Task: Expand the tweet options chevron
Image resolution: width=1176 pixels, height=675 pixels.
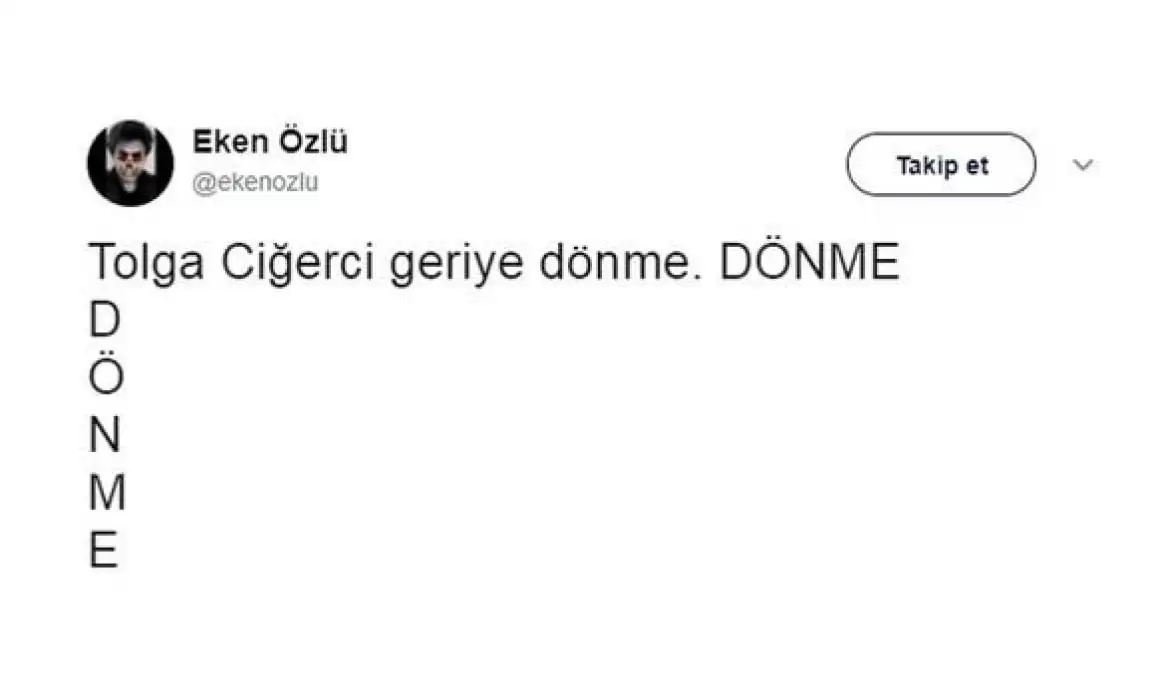Action: coord(1083,165)
